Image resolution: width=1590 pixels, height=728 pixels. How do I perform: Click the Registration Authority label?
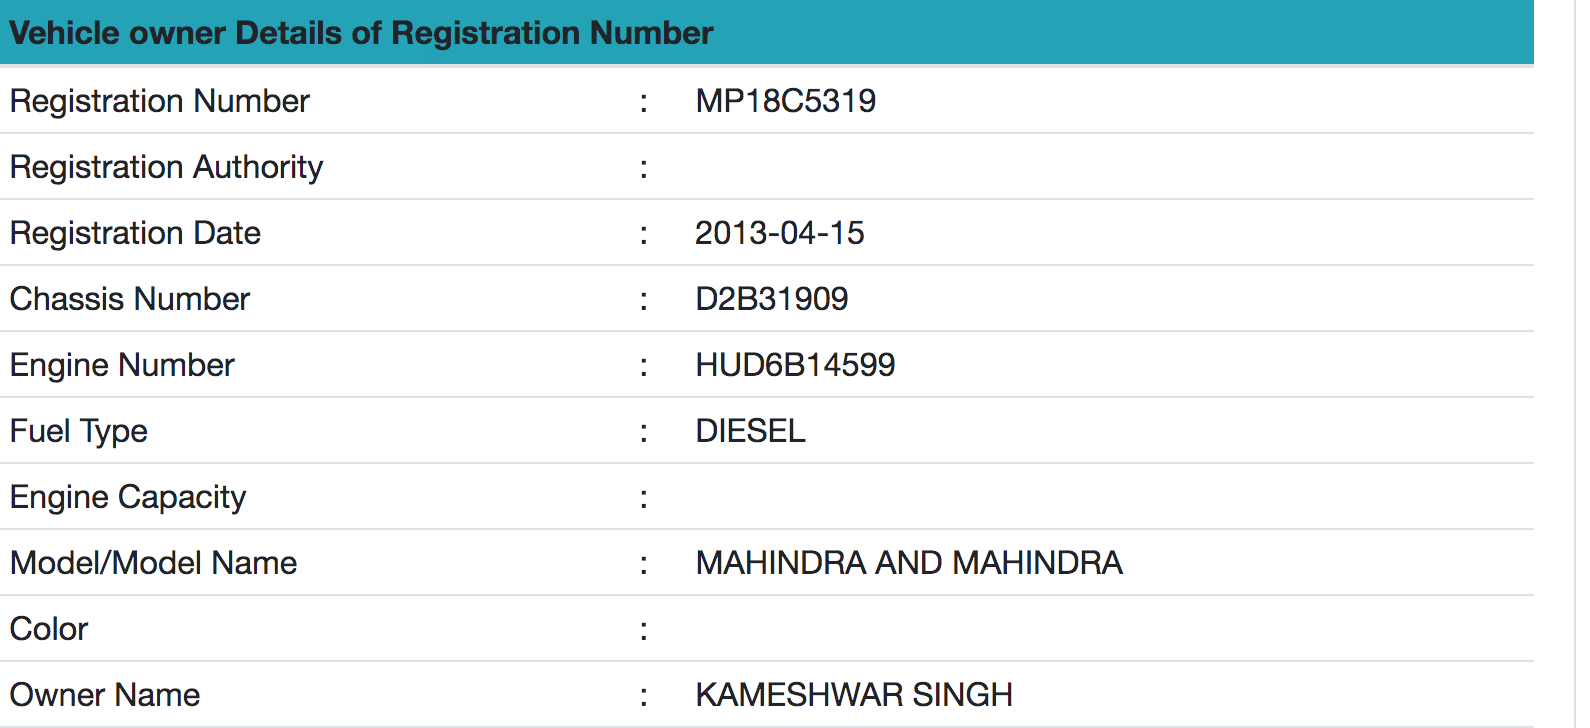[166, 167]
